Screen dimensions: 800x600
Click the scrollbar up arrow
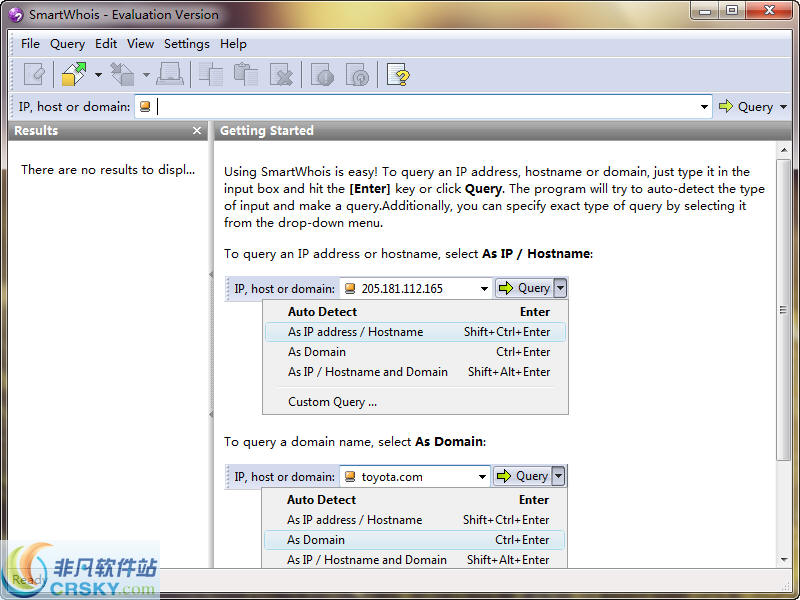click(784, 150)
